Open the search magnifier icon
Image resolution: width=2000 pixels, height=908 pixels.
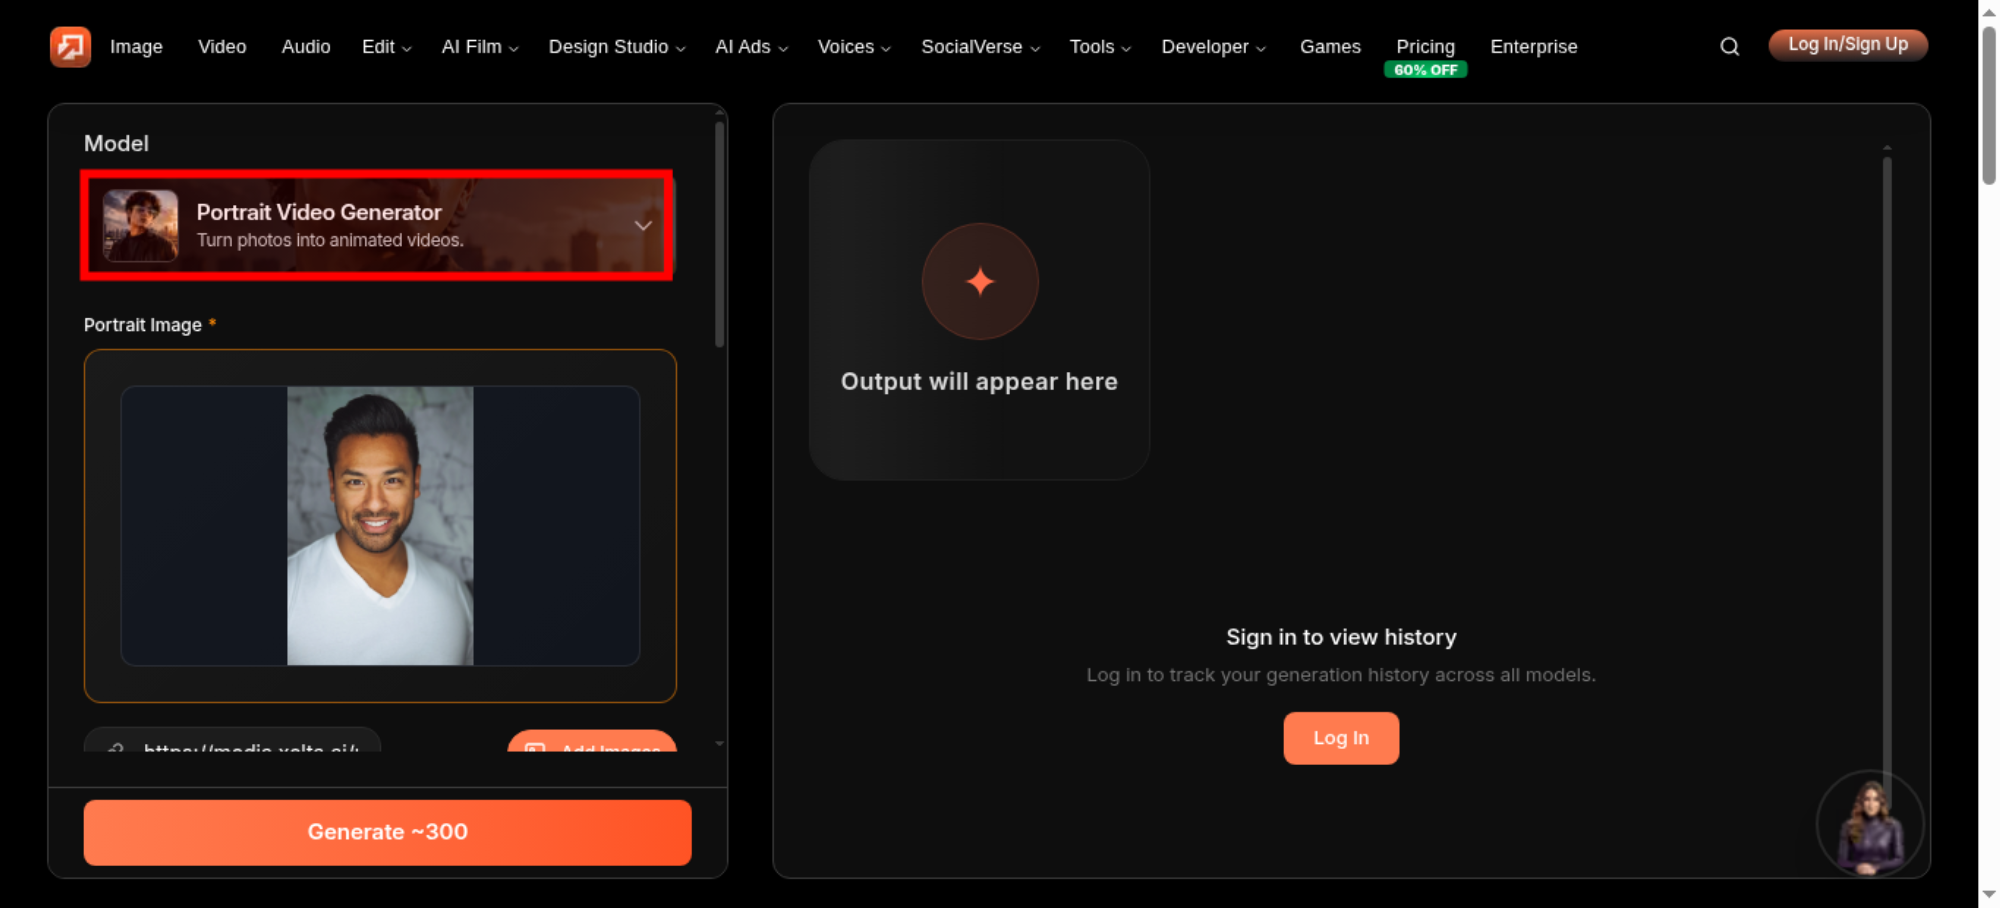point(1729,46)
